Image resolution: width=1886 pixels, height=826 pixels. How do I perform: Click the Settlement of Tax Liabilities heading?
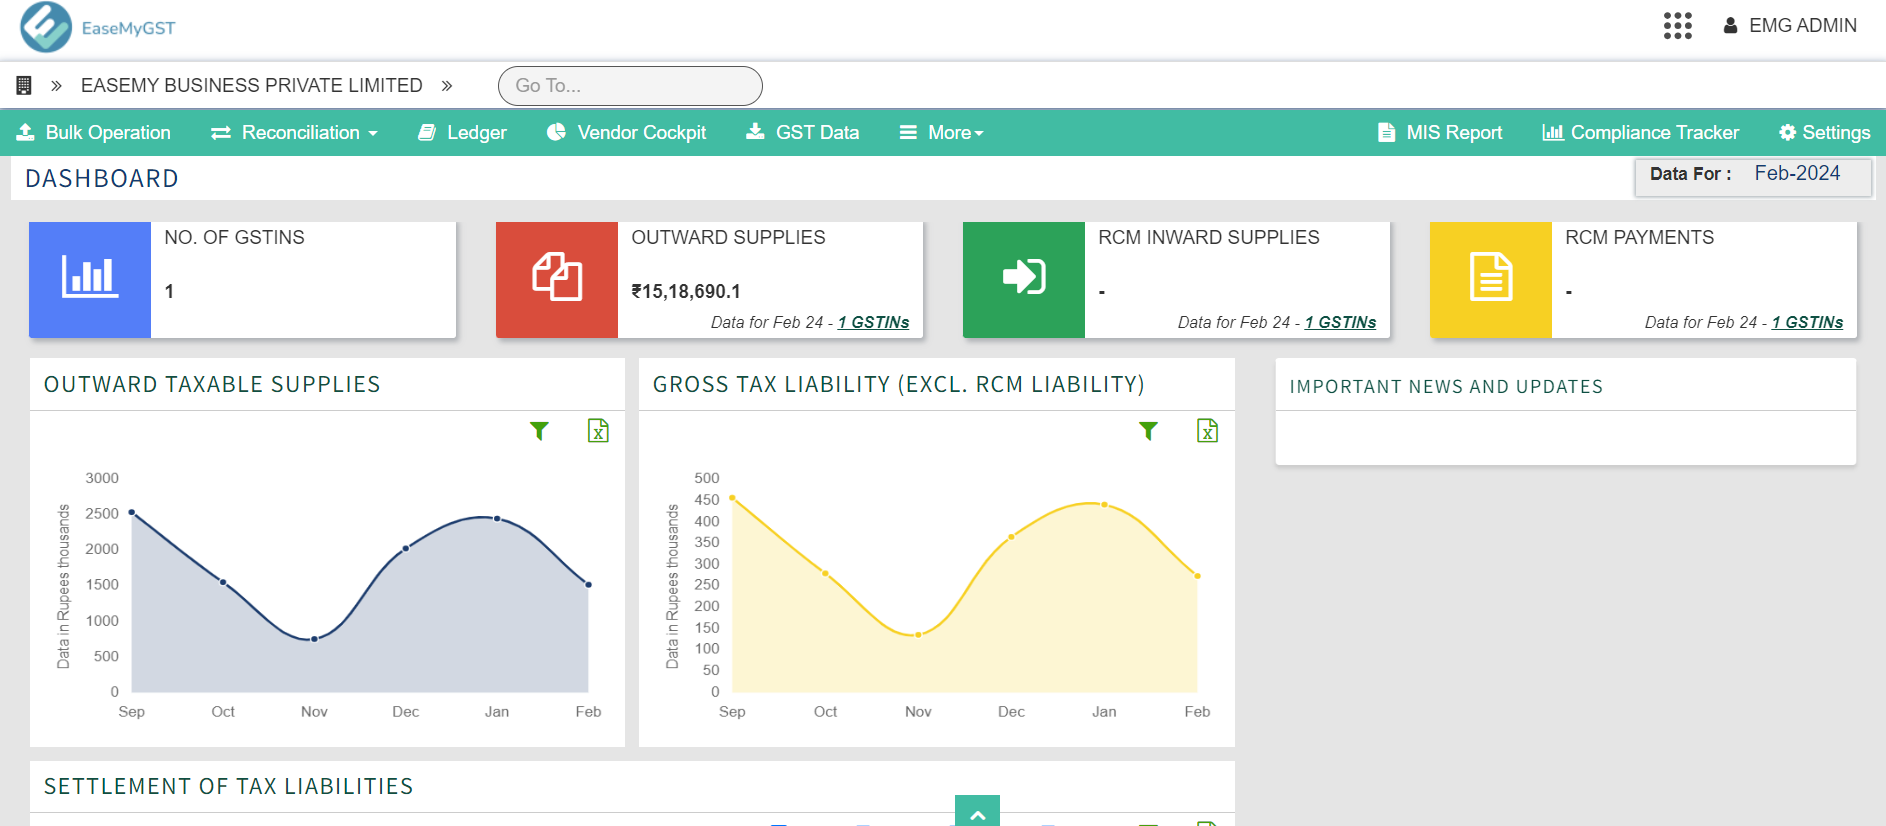(x=229, y=787)
